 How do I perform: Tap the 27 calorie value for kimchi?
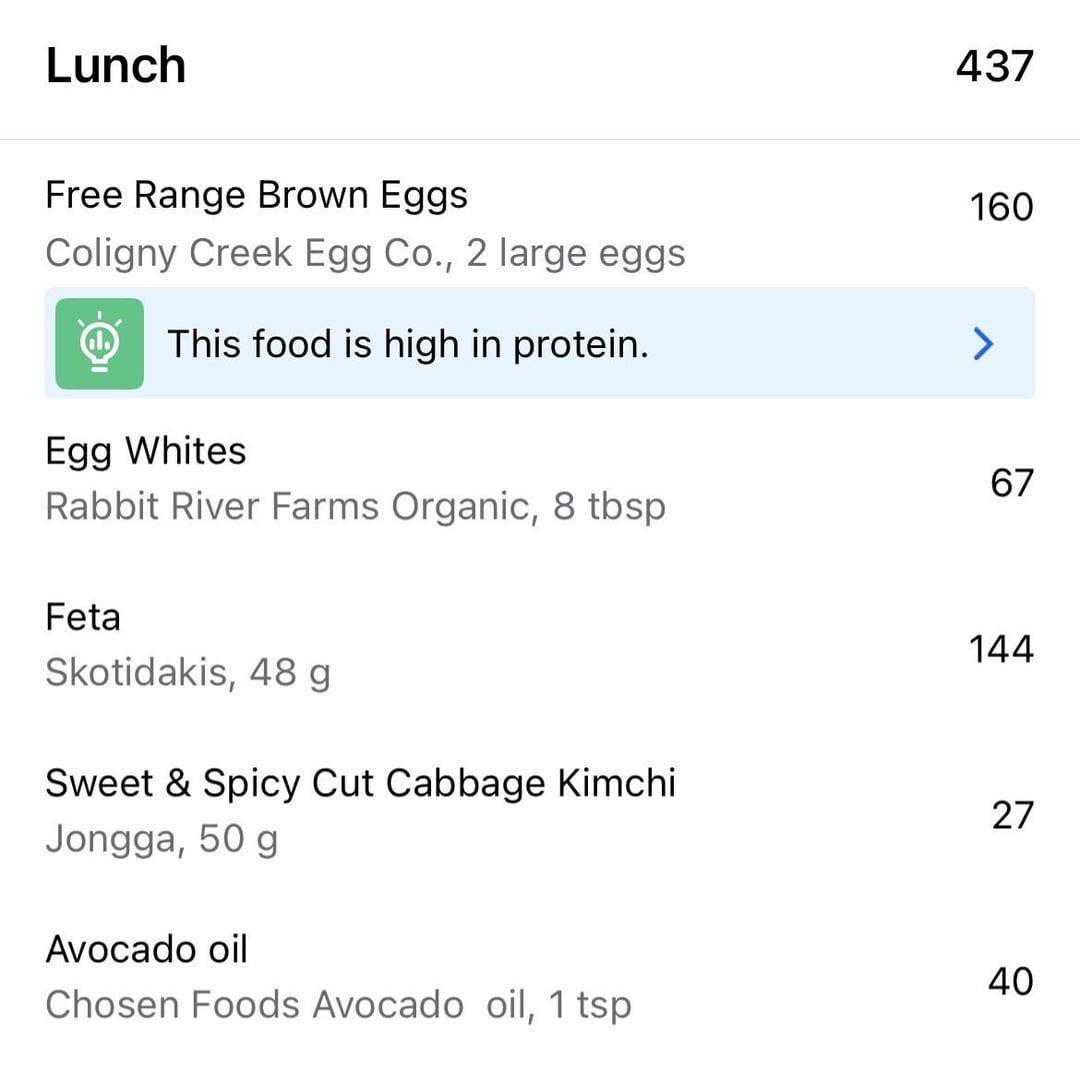click(1012, 815)
